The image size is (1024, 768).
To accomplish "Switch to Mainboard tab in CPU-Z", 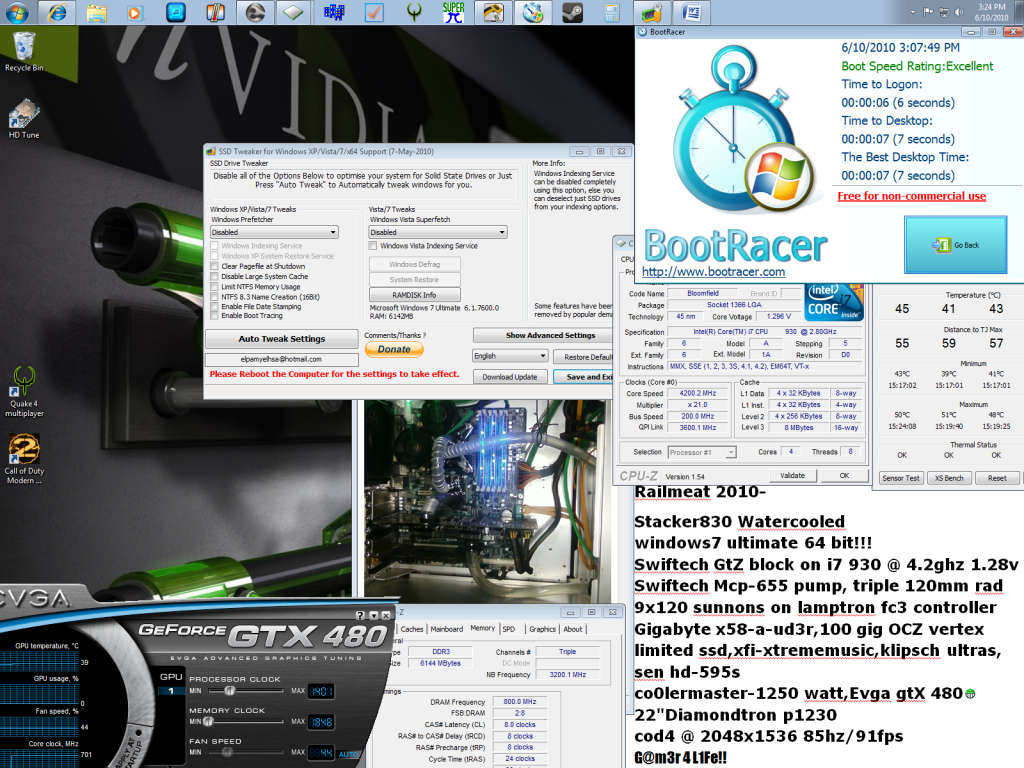I will coord(447,629).
